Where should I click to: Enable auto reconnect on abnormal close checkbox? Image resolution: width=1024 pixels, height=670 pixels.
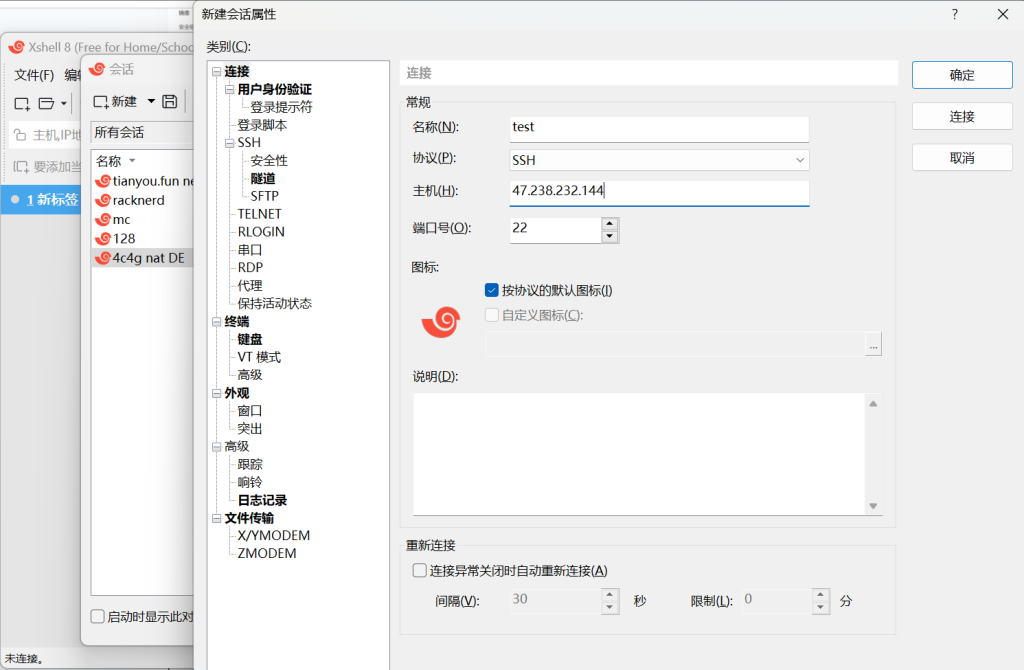click(420, 571)
